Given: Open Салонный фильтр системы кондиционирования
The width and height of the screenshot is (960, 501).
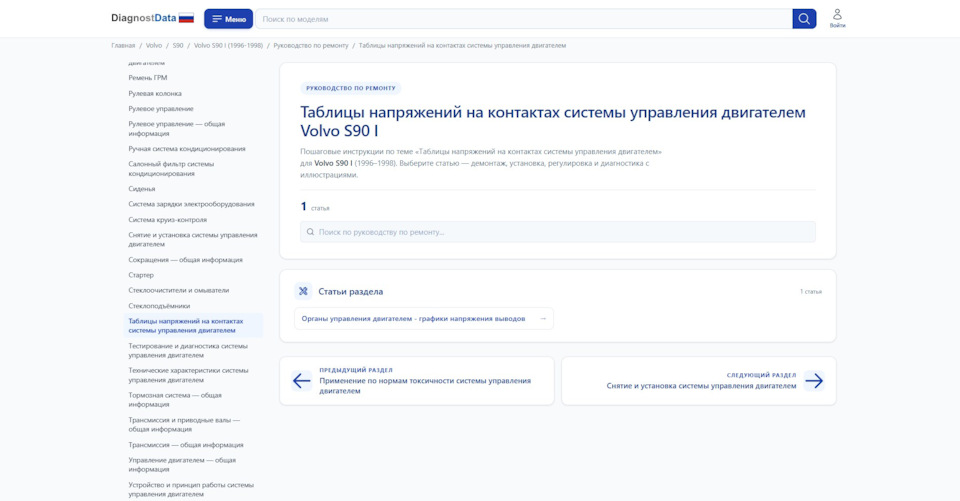Looking at the screenshot, I should (171, 169).
